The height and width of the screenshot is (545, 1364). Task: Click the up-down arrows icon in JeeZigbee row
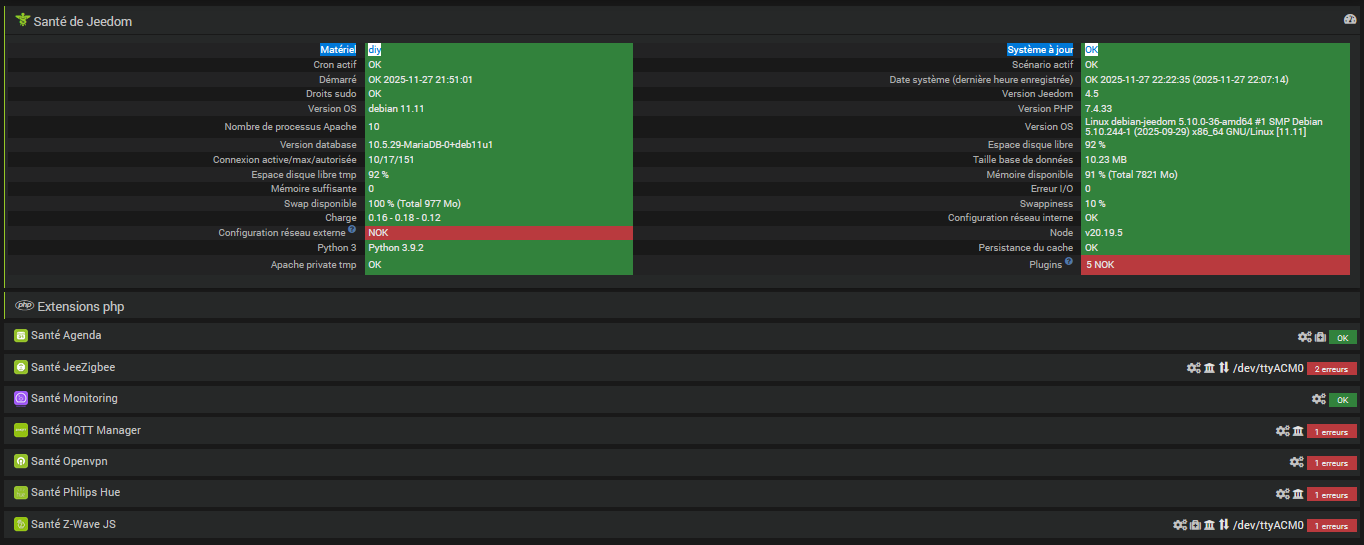pos(1223,368)
